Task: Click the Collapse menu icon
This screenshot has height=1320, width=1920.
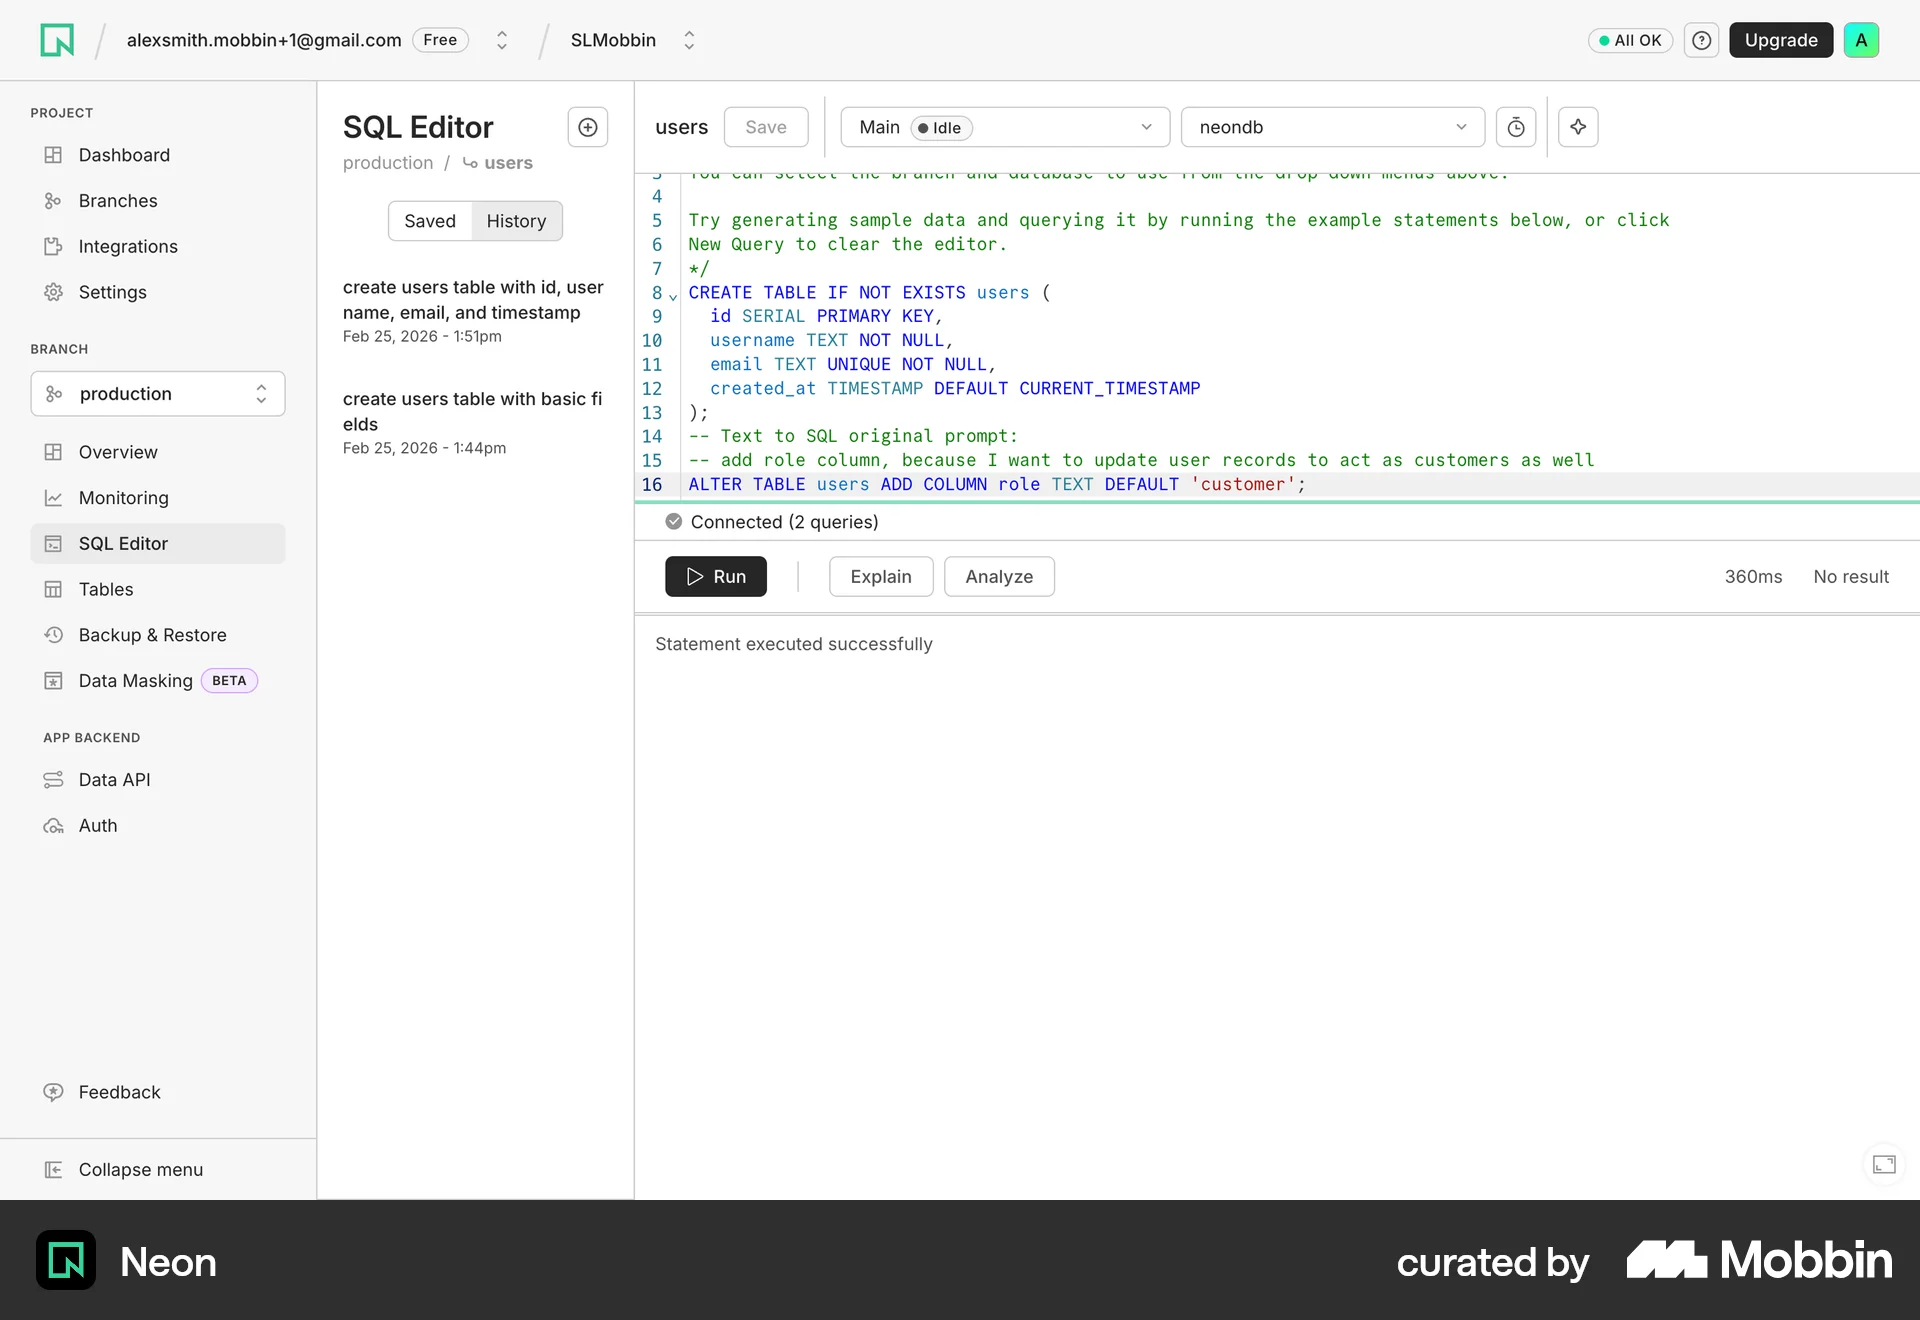Action: pyautogui.click(x=53, y=1170)
